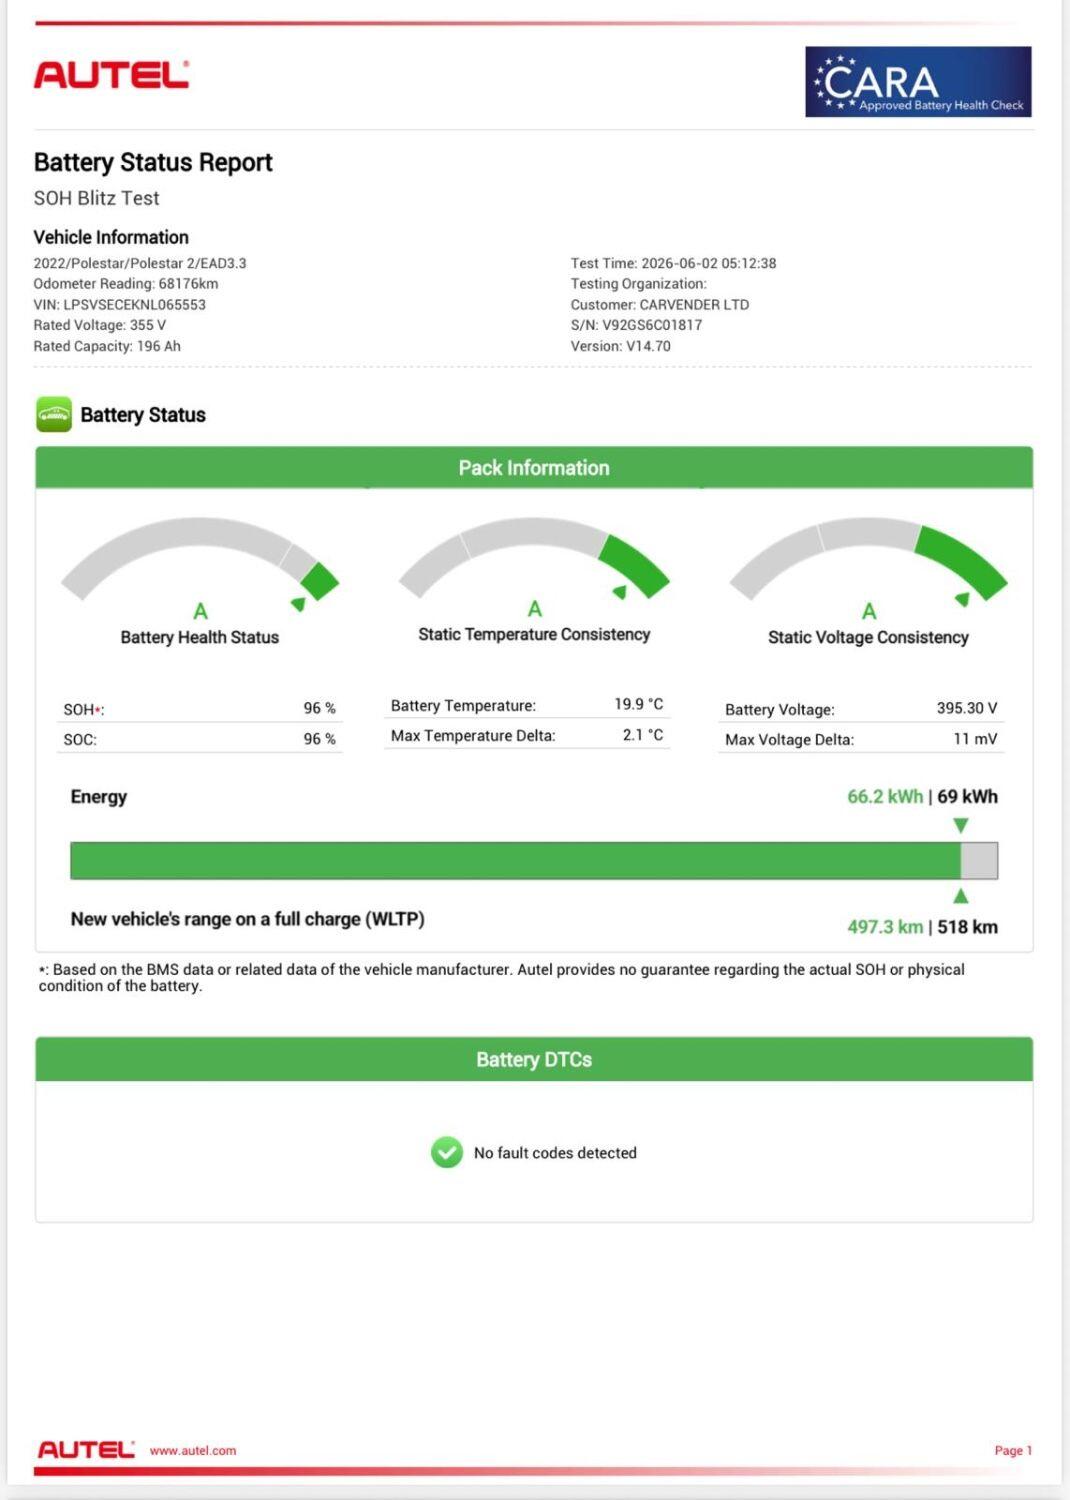Viewport: 1070px width, 1500px height.
Task: Select the Customer: CARVENDER LTD line
Action: click(x=660, y=305)
